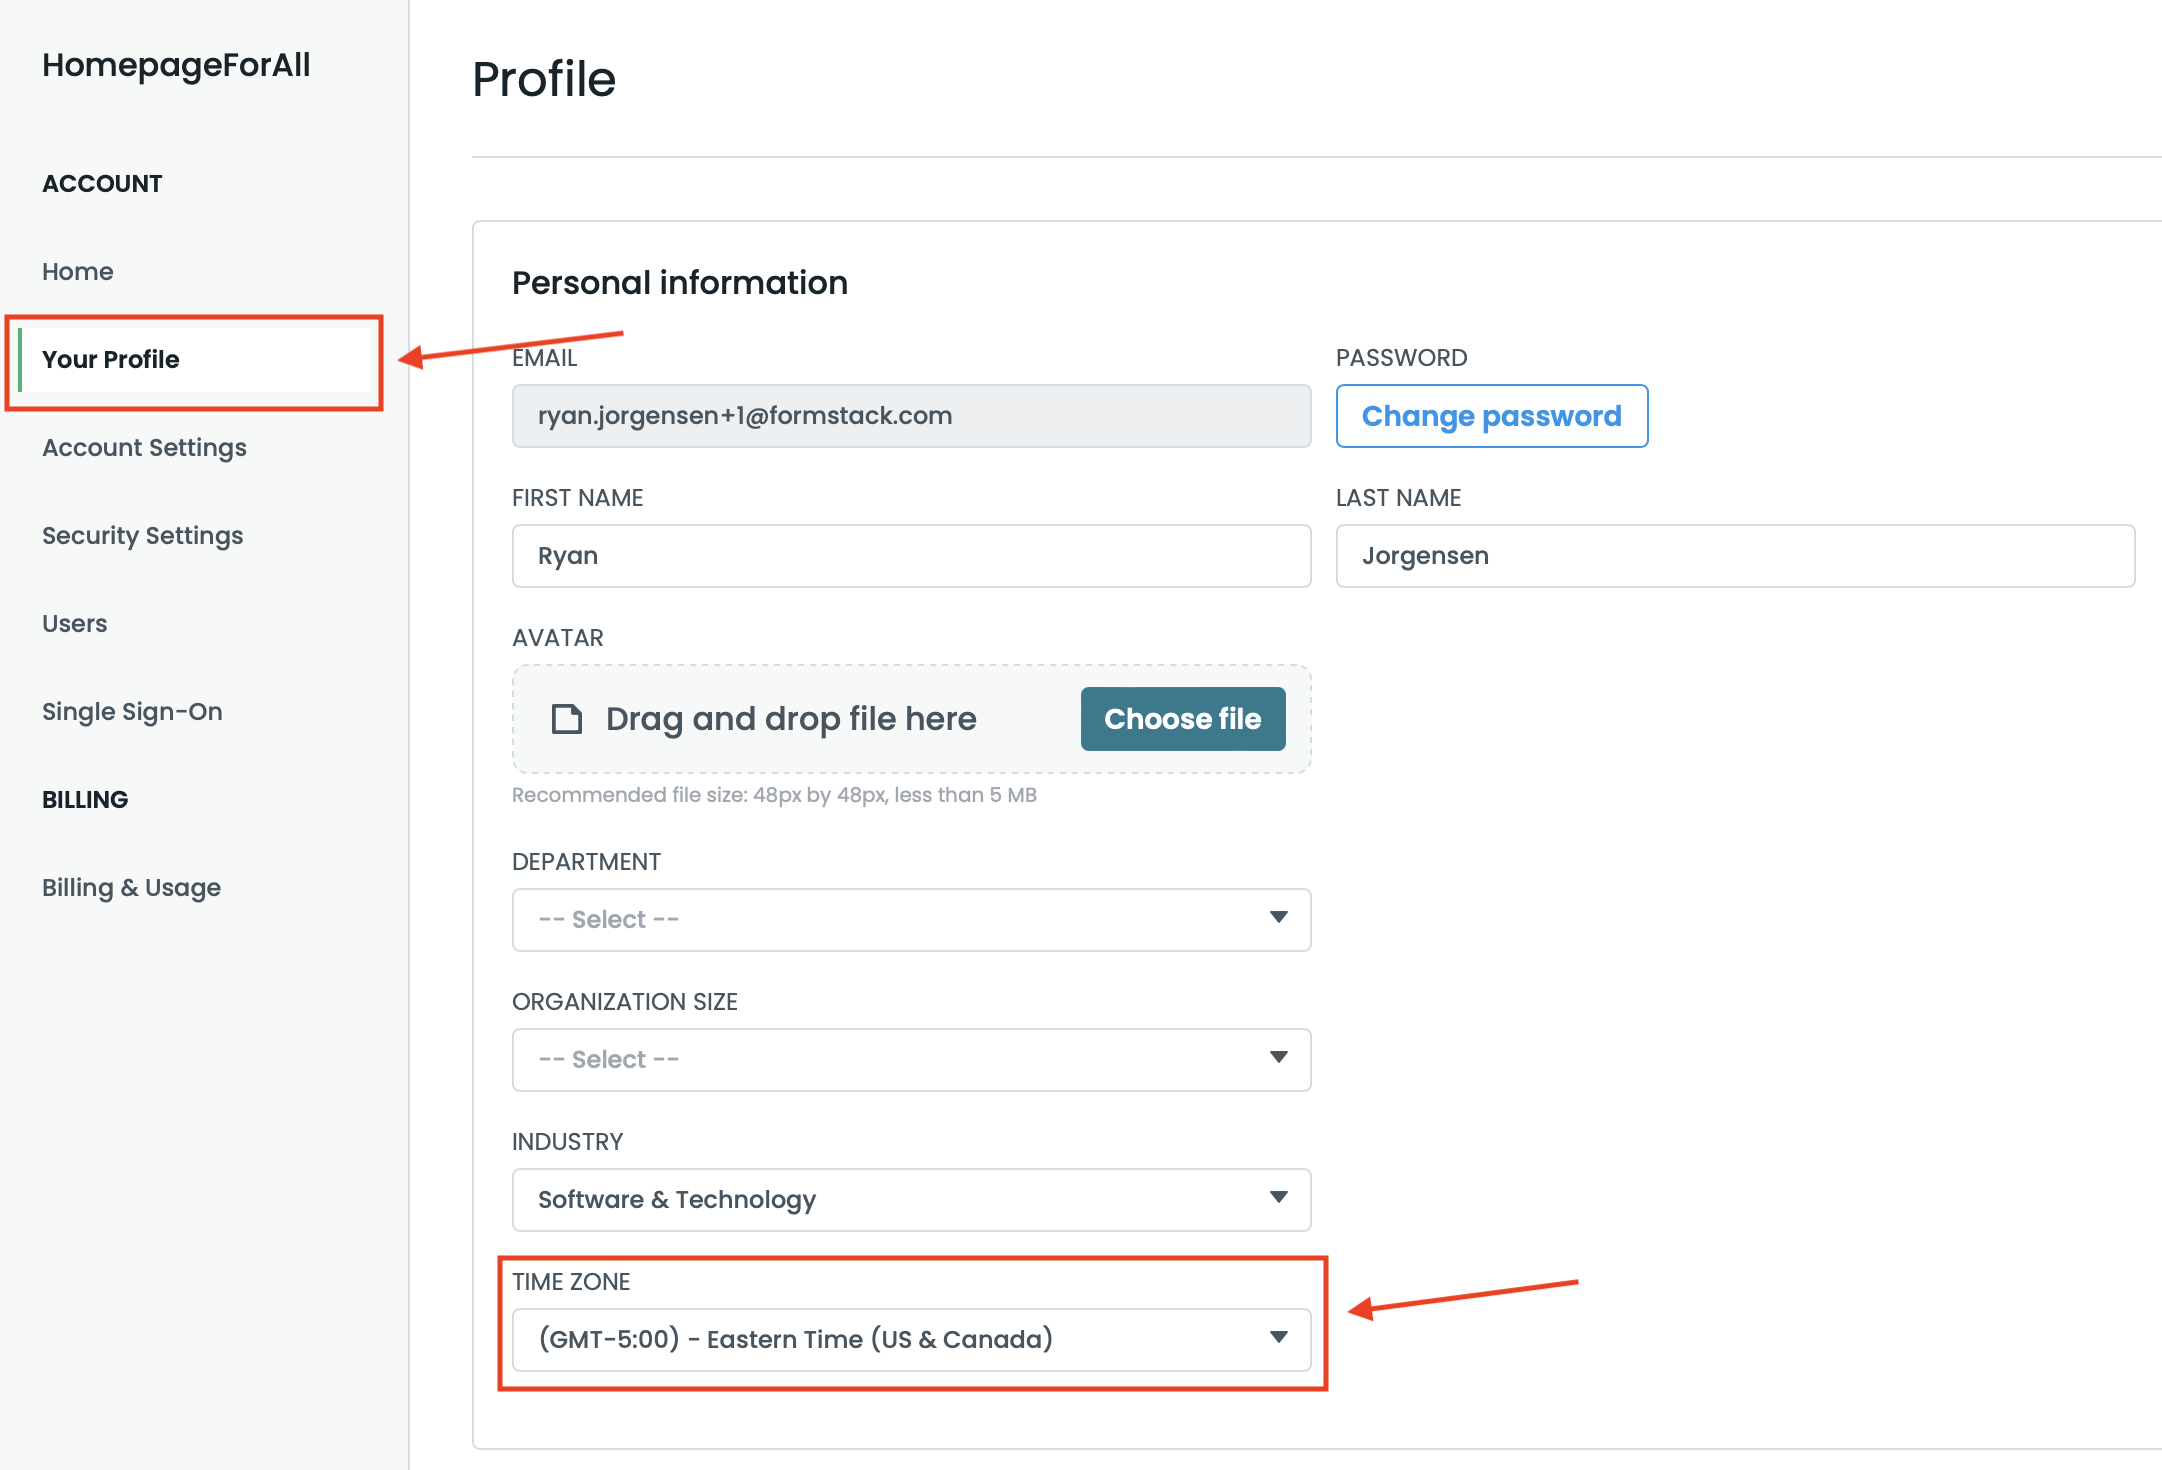Click the Department dropdown arrow
Image resolution: width=2162 pixels, height=1470 pixels.
tap(1278, 918)
